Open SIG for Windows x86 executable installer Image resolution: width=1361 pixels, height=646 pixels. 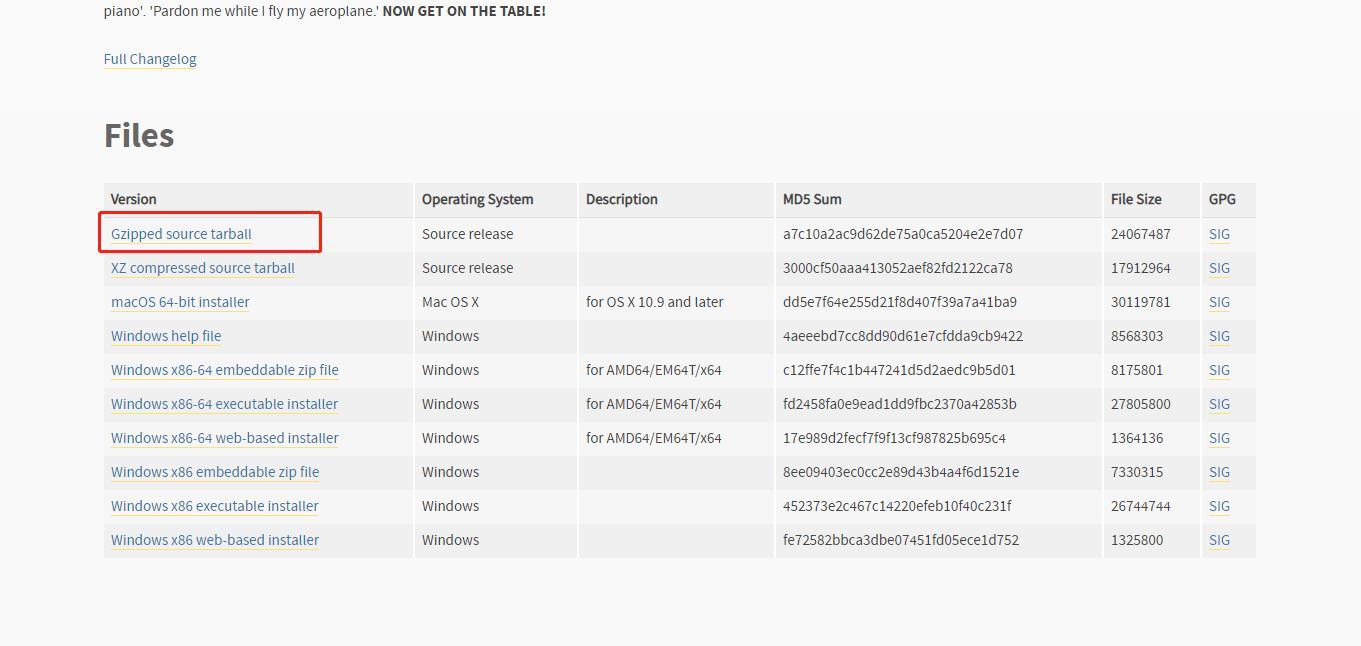(1219, 506)
